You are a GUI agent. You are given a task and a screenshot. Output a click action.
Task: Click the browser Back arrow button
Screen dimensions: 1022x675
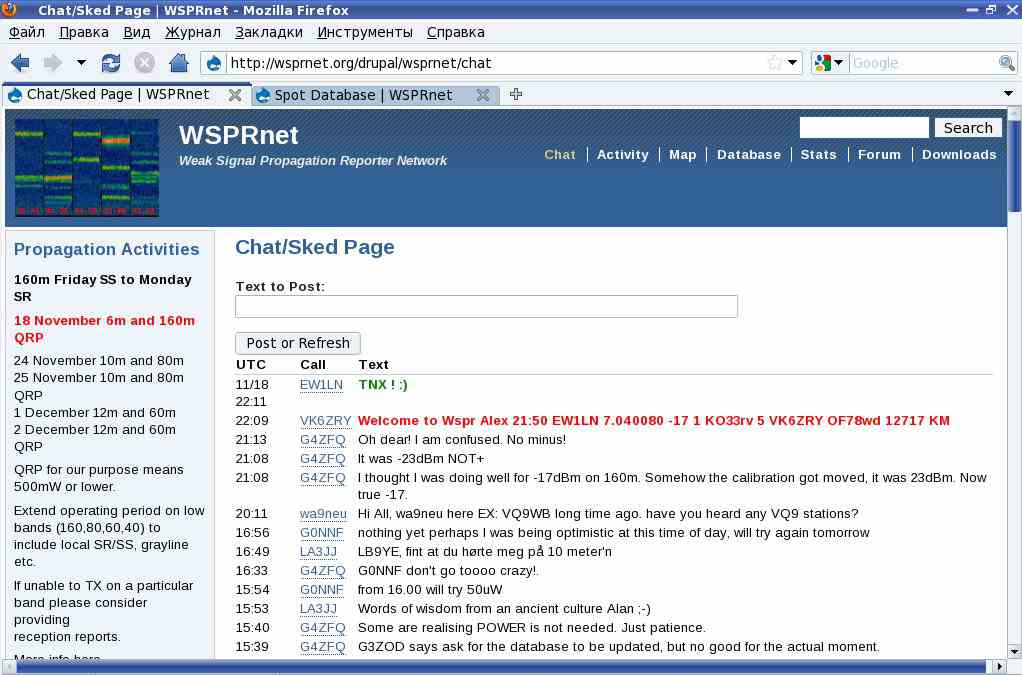click(20, 63)
